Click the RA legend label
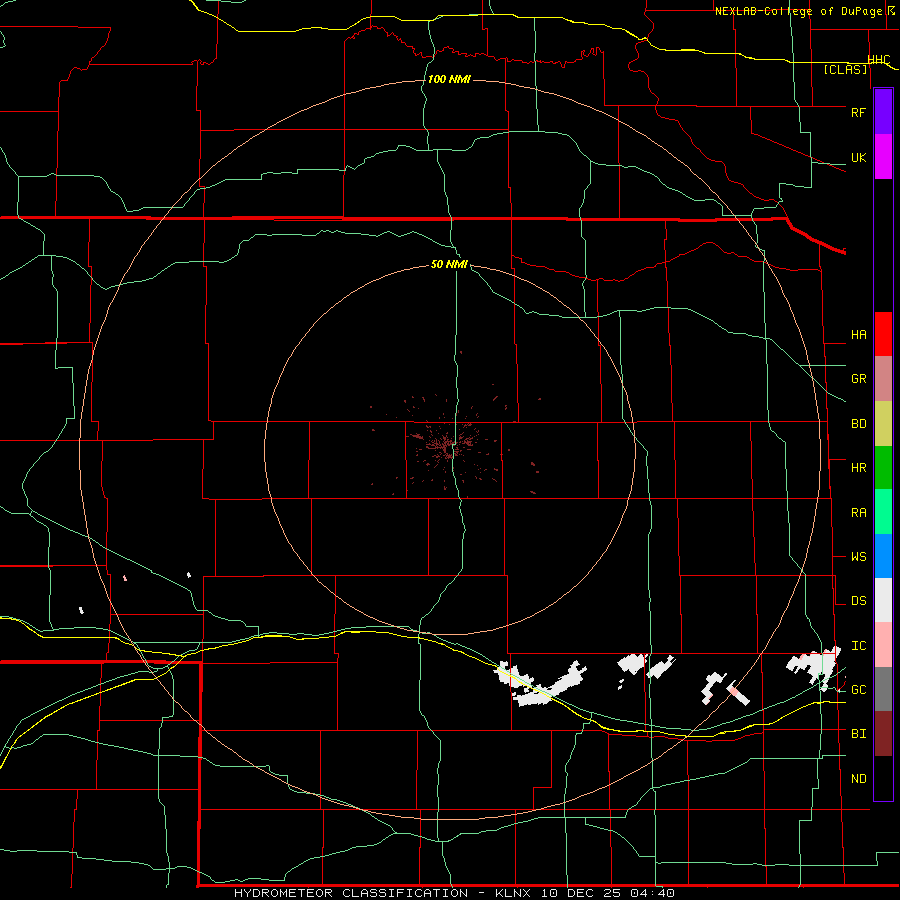This screenshot has width=900, height=900. (x=858, y=513)
